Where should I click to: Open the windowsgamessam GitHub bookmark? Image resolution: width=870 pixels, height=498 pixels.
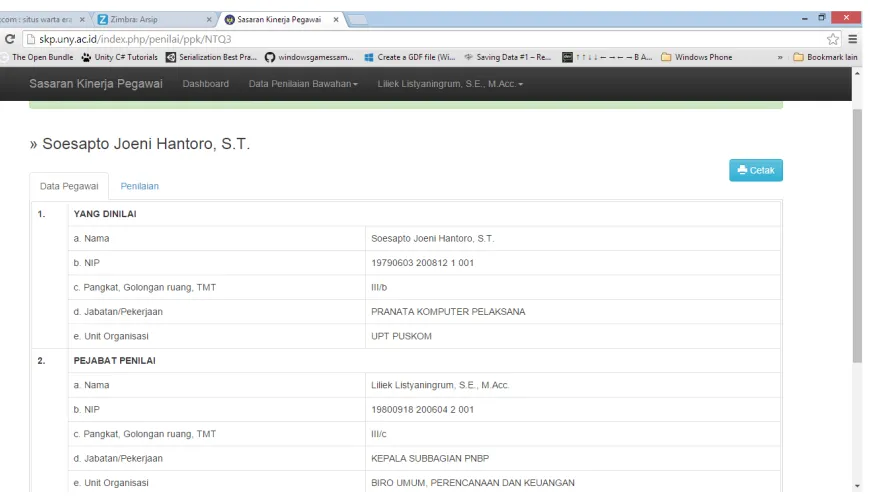coord(309,57)
